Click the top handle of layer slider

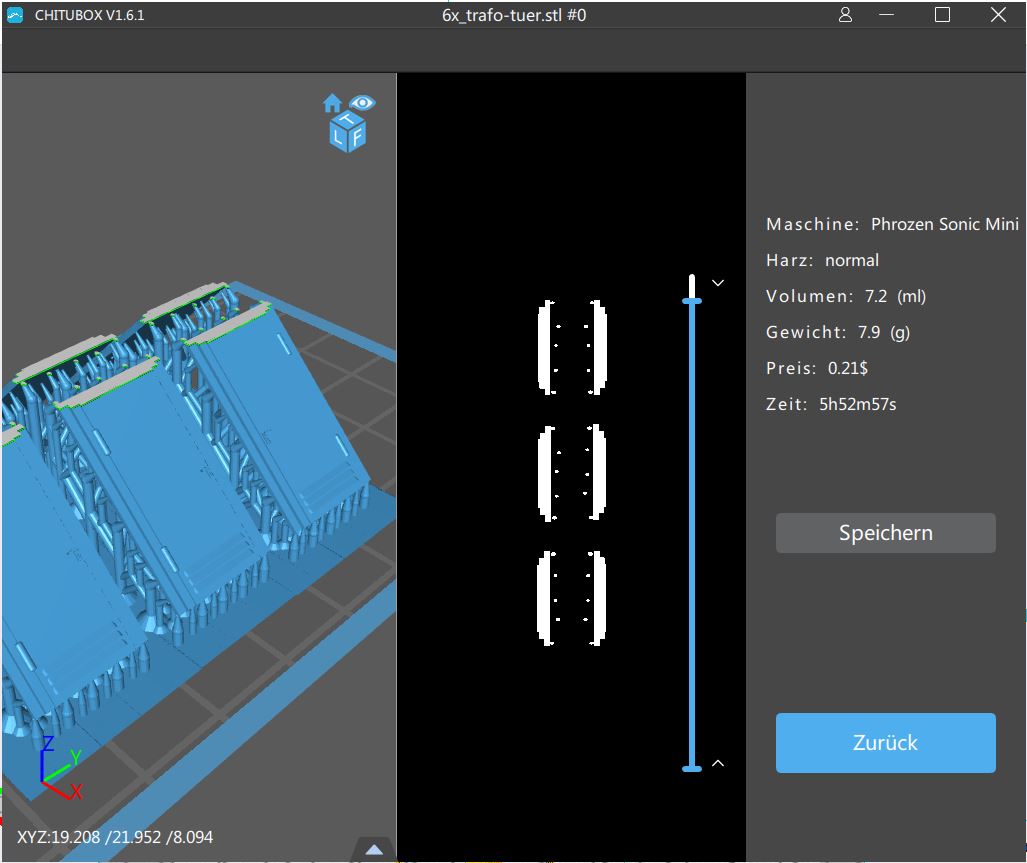[x=692, y=301]
